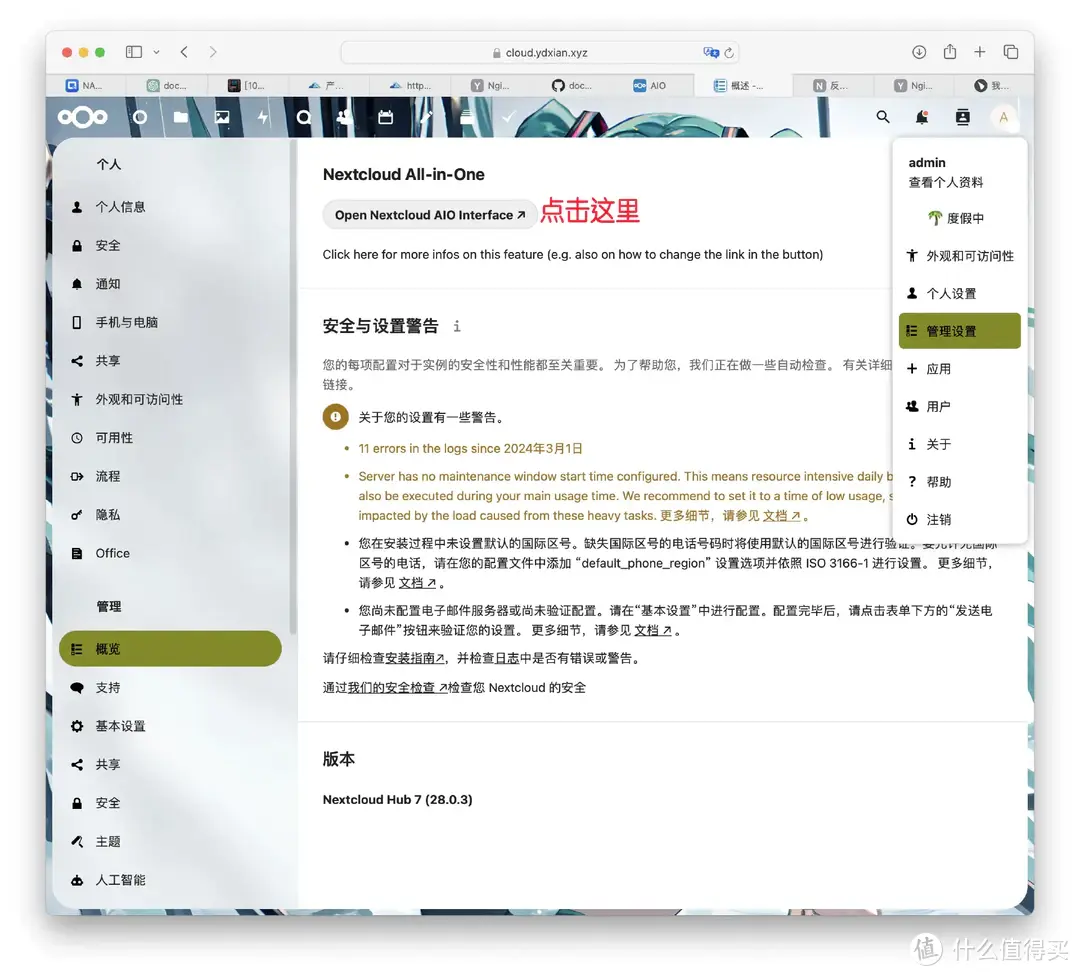This screenshot has width=1080, height=976.
Task: Open 我们的安全检查 link
Action: pos(397,687)
